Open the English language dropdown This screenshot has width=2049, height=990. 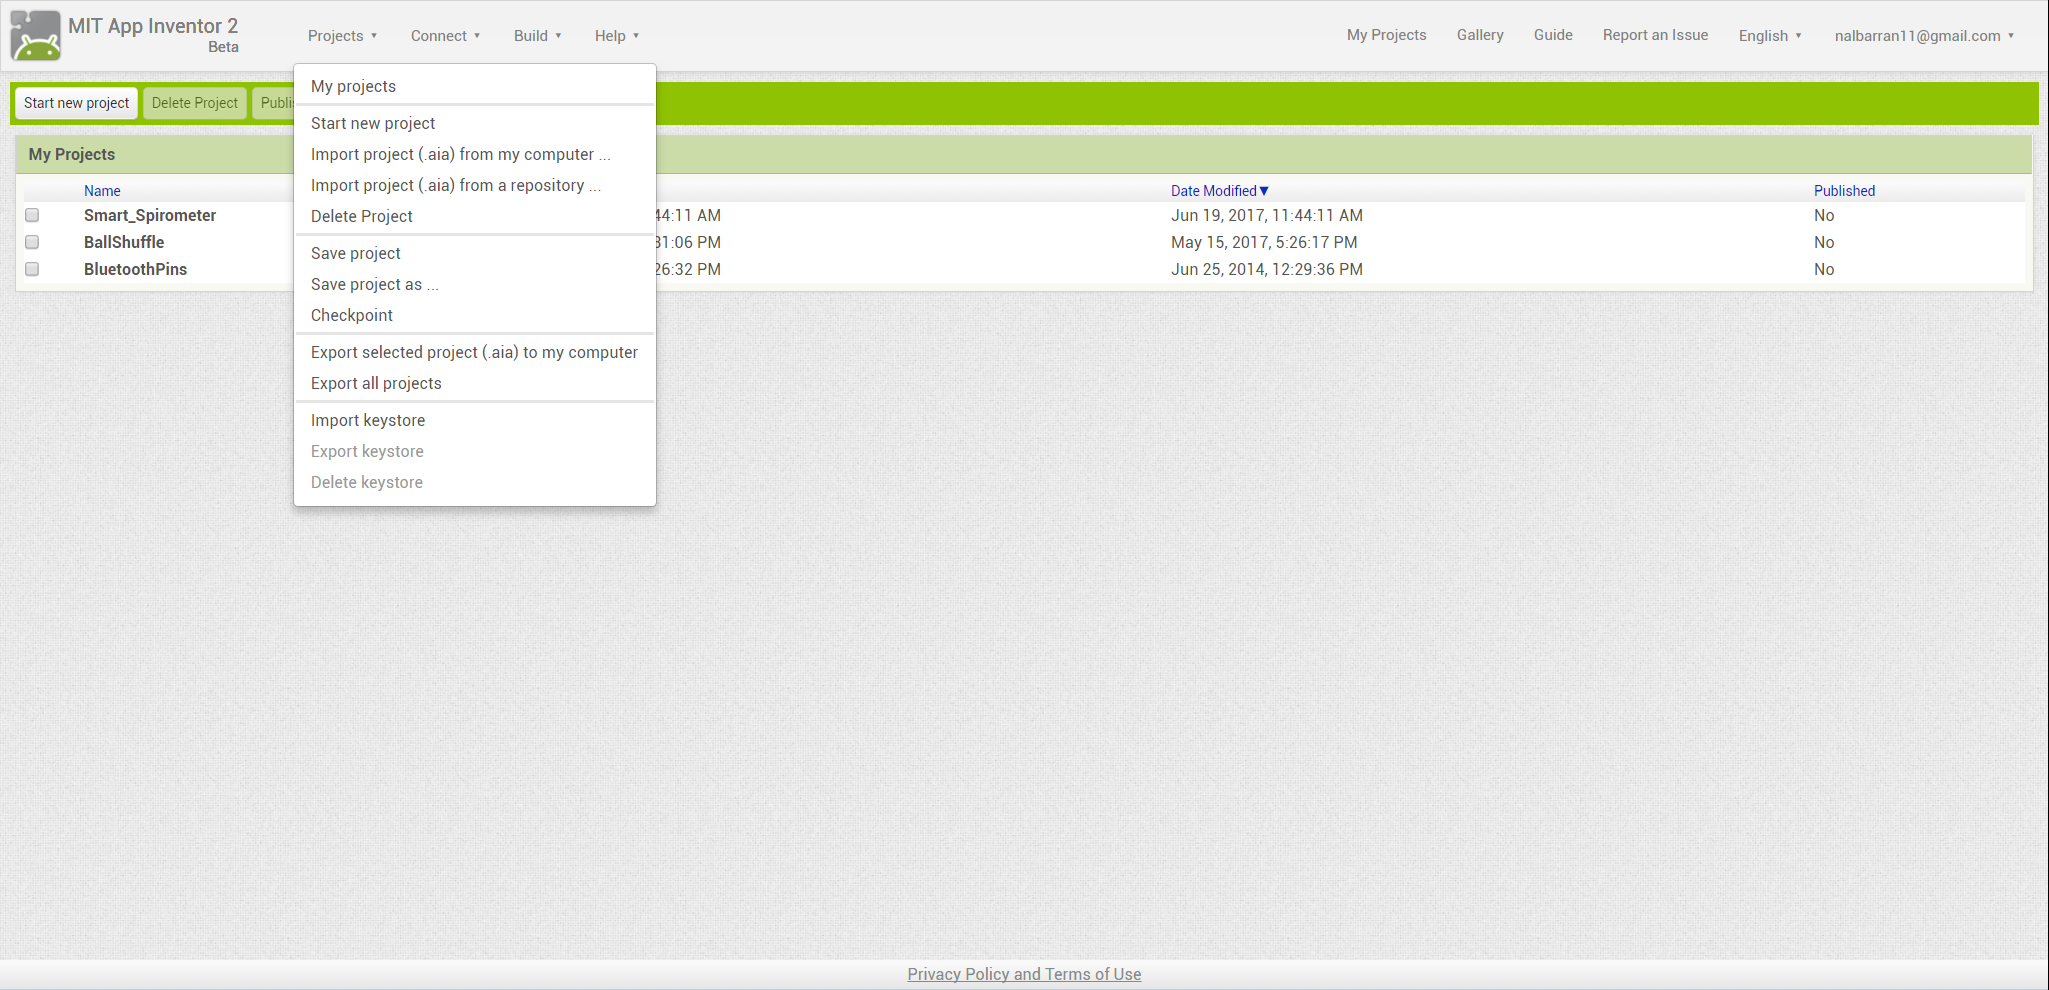click(x=1770, y=36)
